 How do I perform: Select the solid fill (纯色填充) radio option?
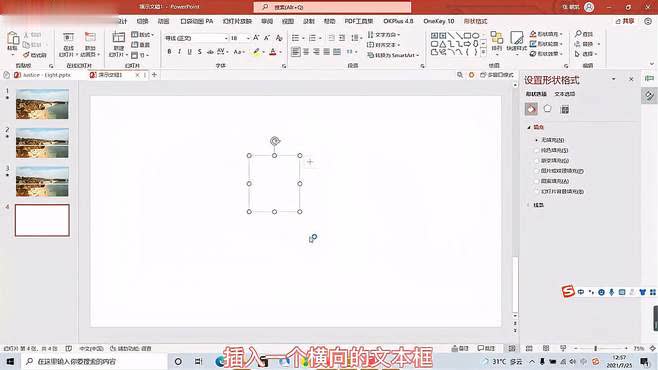552,150
